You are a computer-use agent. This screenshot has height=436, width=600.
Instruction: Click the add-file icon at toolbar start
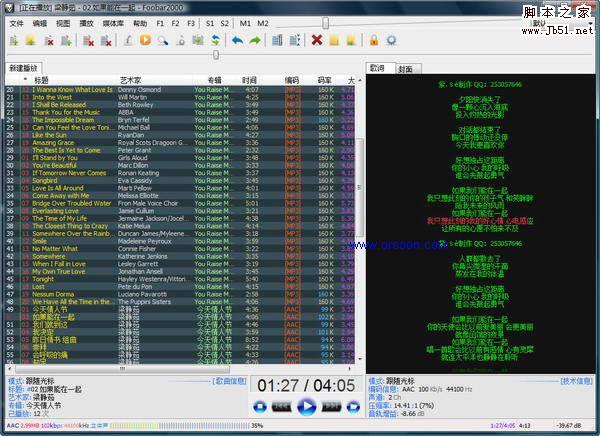point(14,40)
